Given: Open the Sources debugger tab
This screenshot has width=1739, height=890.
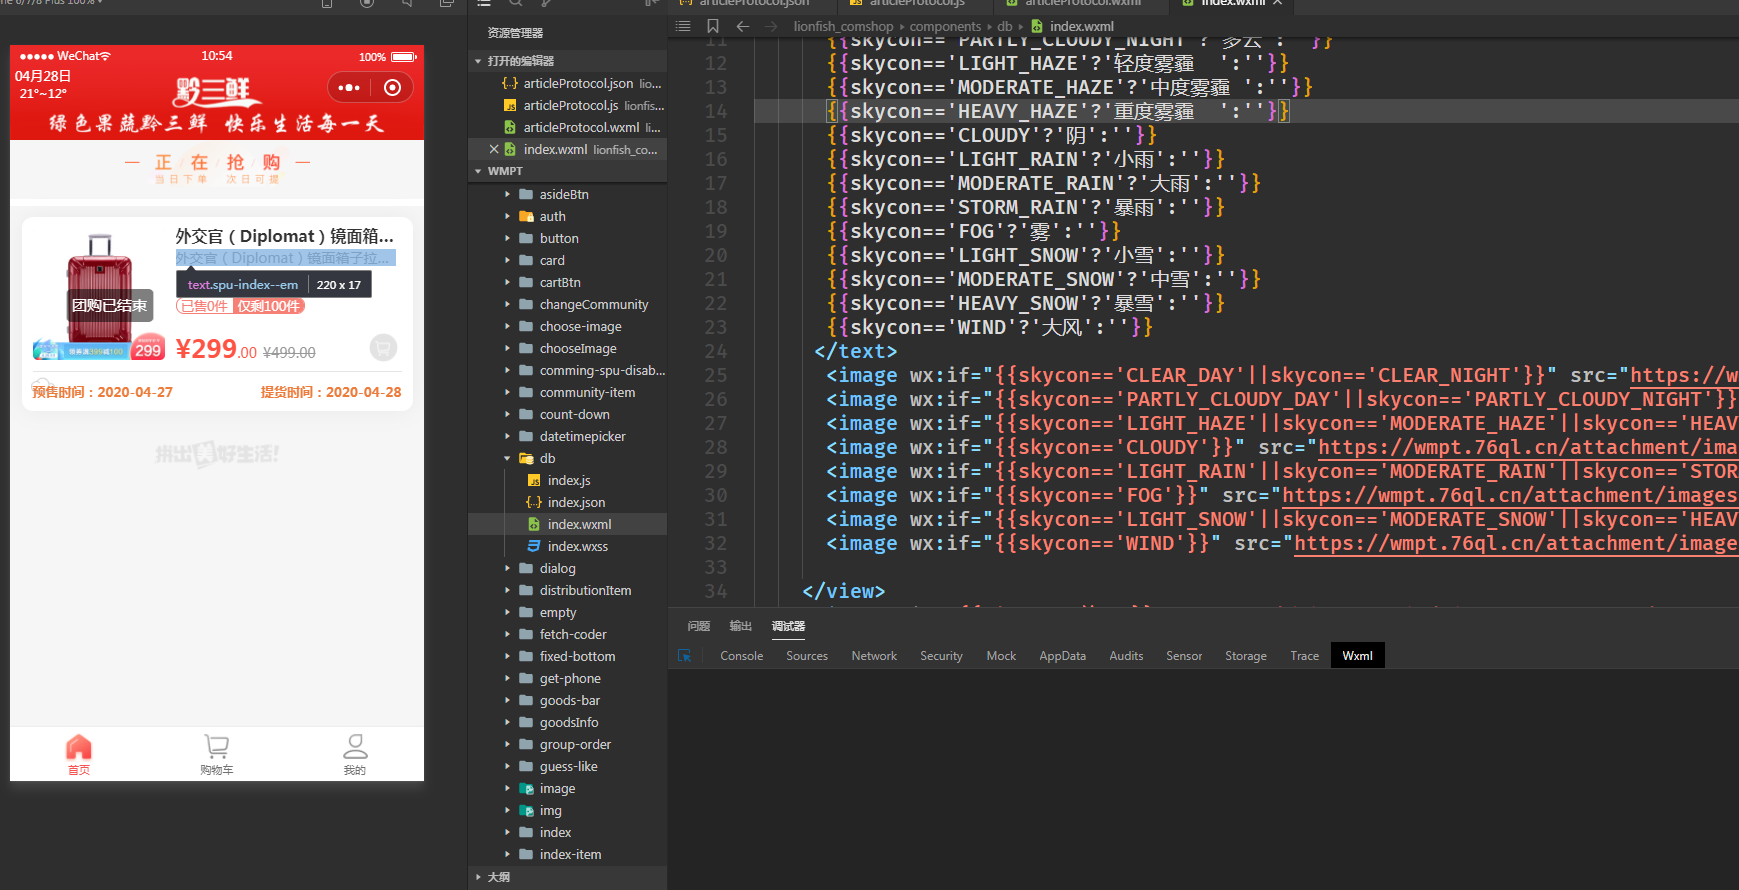Looking at the screenshot, I should click(807, 656).
